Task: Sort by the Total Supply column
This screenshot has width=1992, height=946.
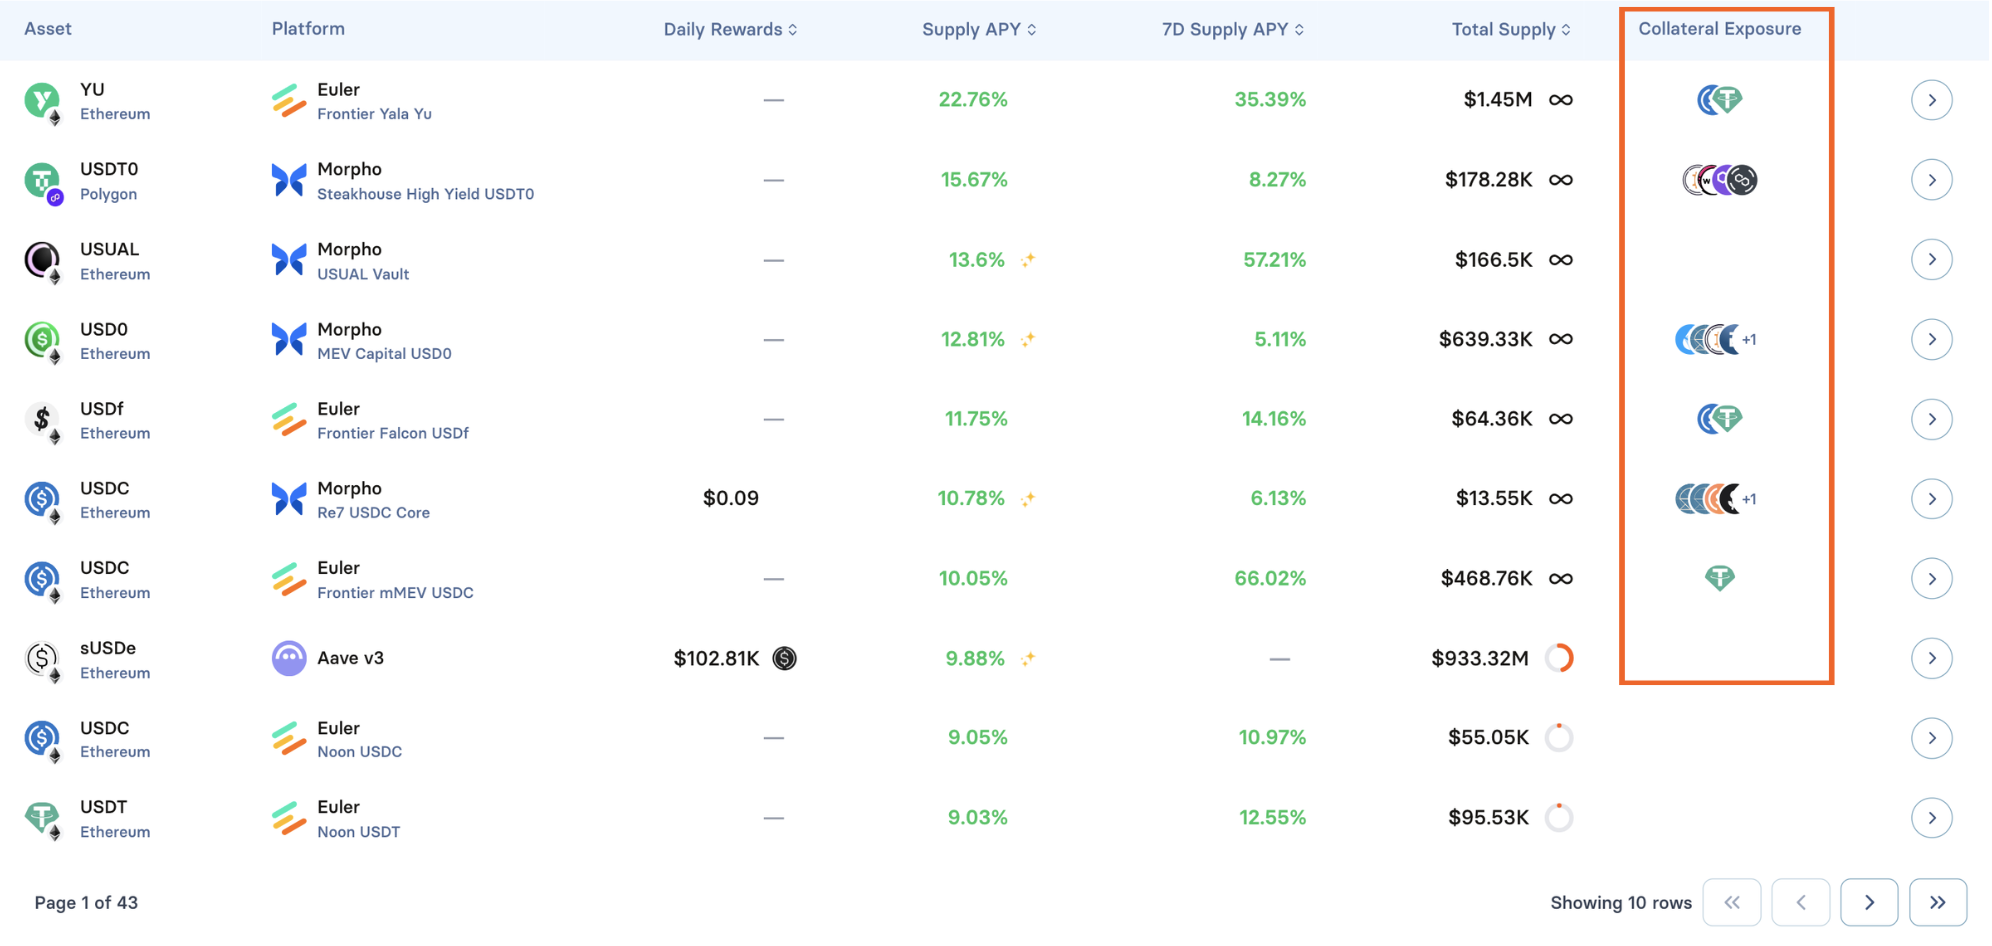Action: pyautogui.click(x=1510, y=30)
